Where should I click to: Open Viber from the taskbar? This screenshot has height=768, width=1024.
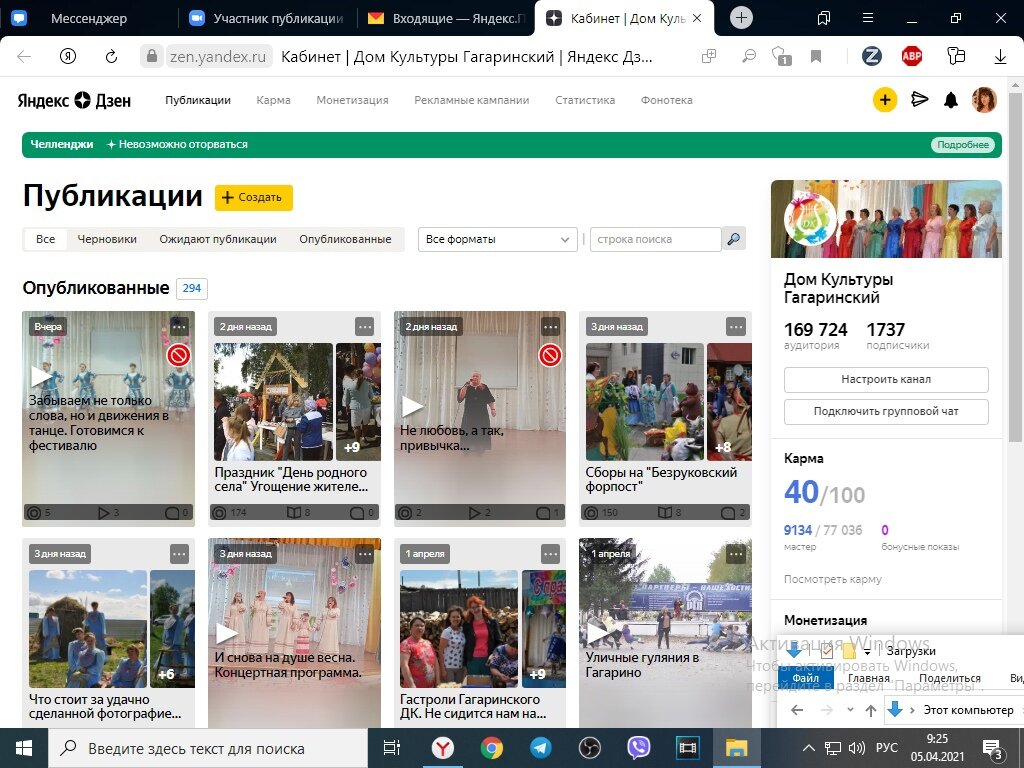click(x=638, y=748)
